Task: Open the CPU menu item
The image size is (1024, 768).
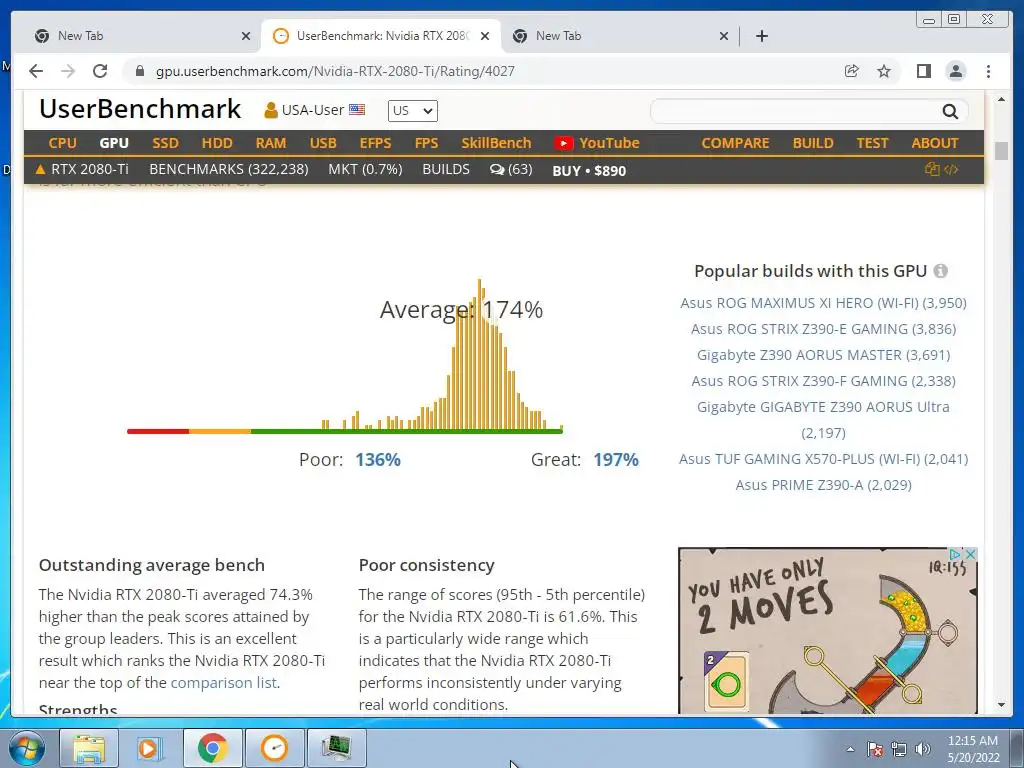Action: coord(63,143)
